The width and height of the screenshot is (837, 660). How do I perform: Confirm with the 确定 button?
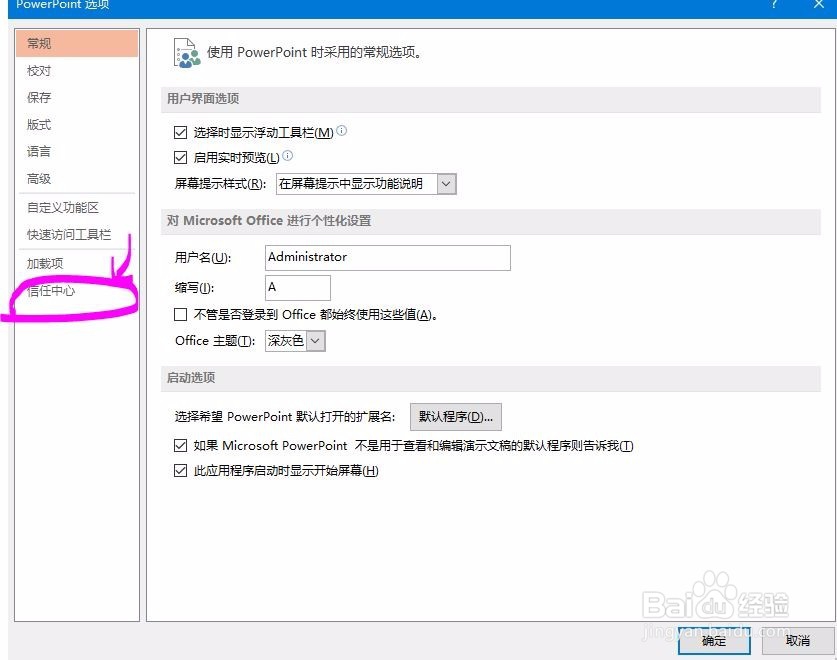(714, 640)
